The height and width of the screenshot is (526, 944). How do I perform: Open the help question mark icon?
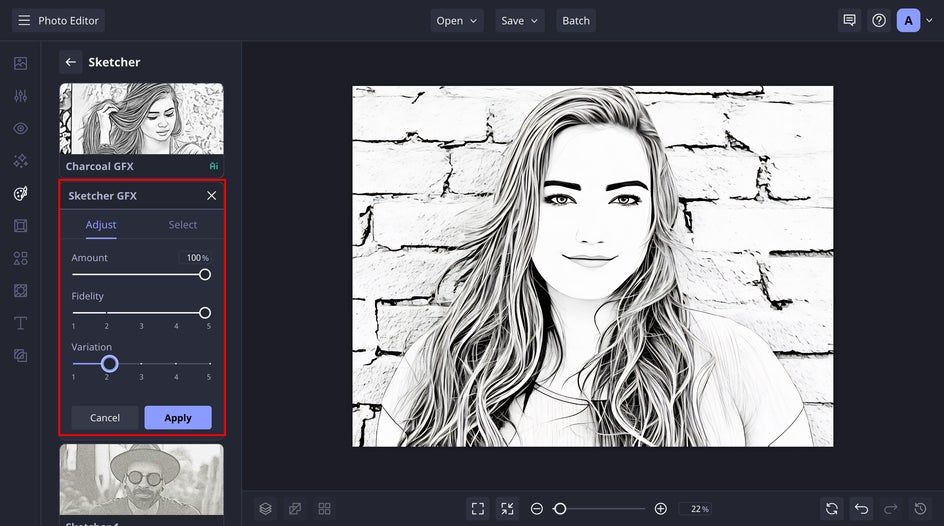tap(879, 20)
